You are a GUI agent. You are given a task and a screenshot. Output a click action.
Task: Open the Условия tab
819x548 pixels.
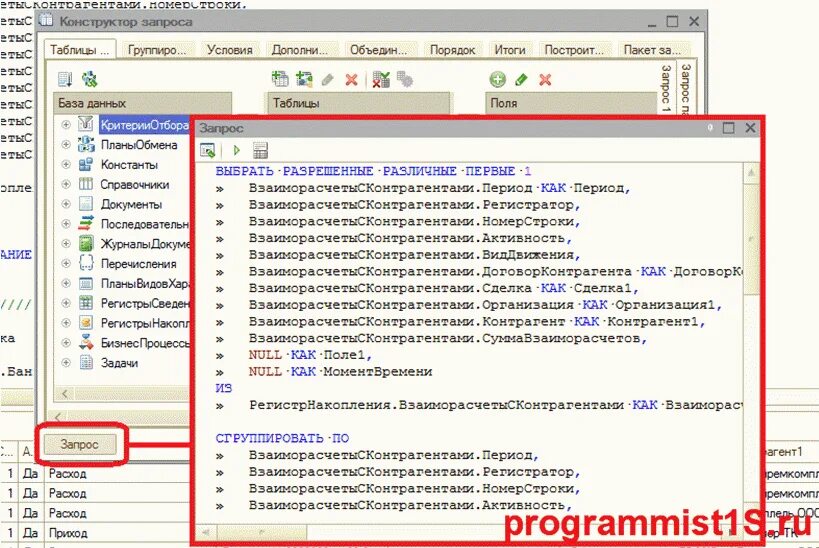[x=230, y=50]
